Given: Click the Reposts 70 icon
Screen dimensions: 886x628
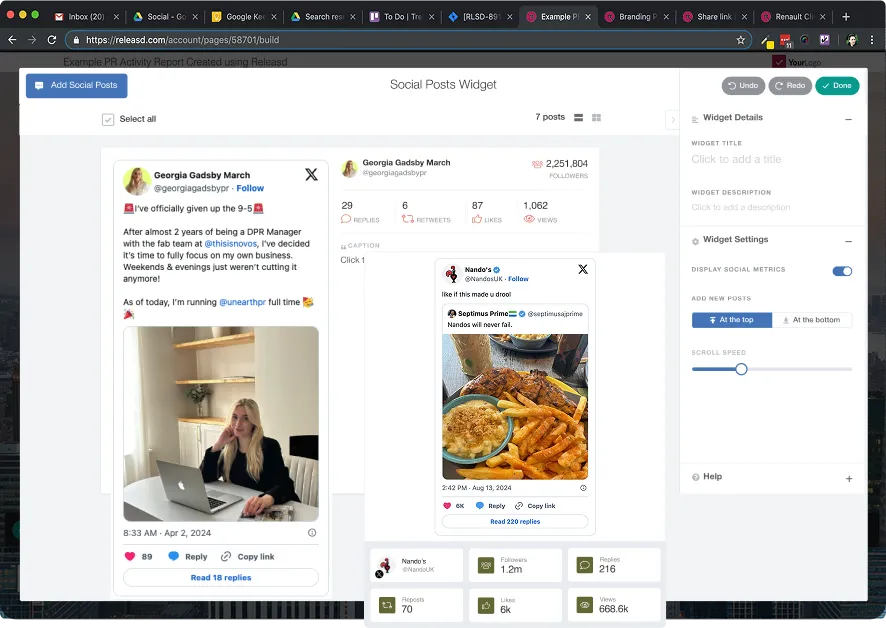Looking at the screenshot, I should pos(385,605).
